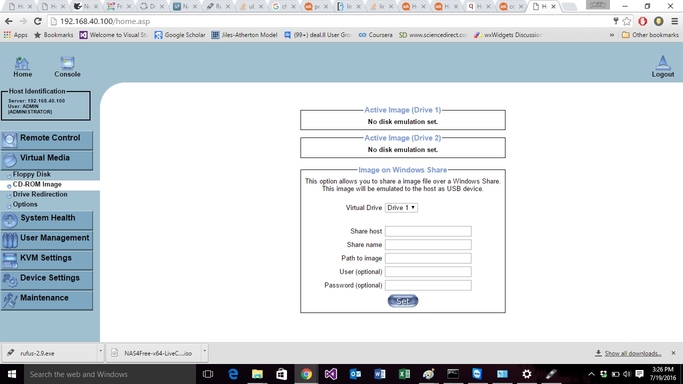Open the Maintenance section
Viewport: 683px width, 384px height.
(47, 300)
